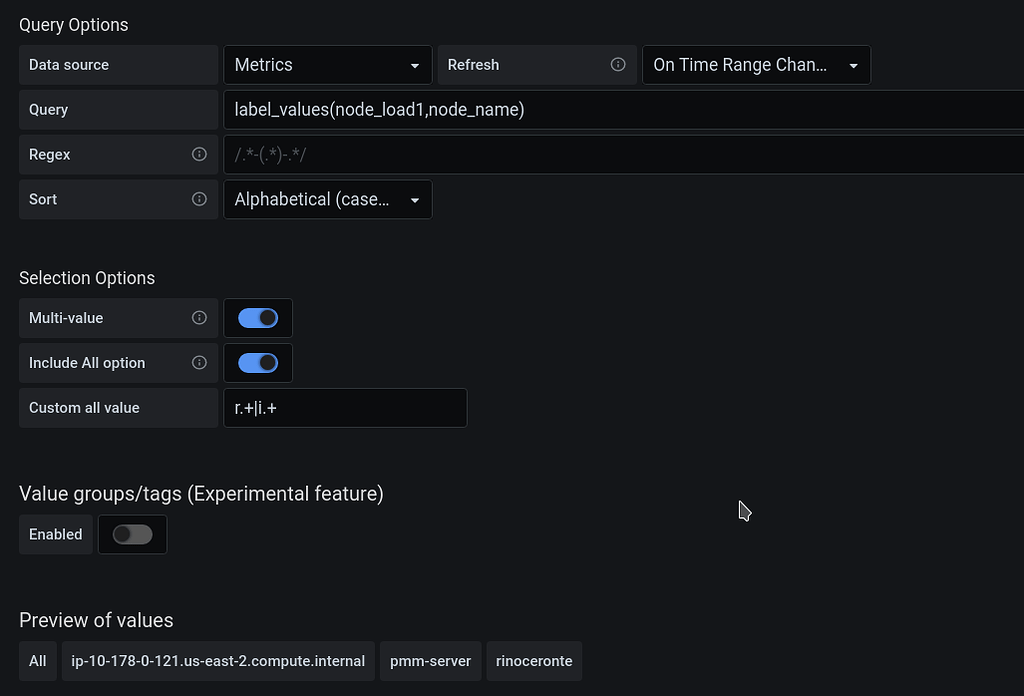
Task: Open the Regex info tooltip icon
Action: [199, 154]
